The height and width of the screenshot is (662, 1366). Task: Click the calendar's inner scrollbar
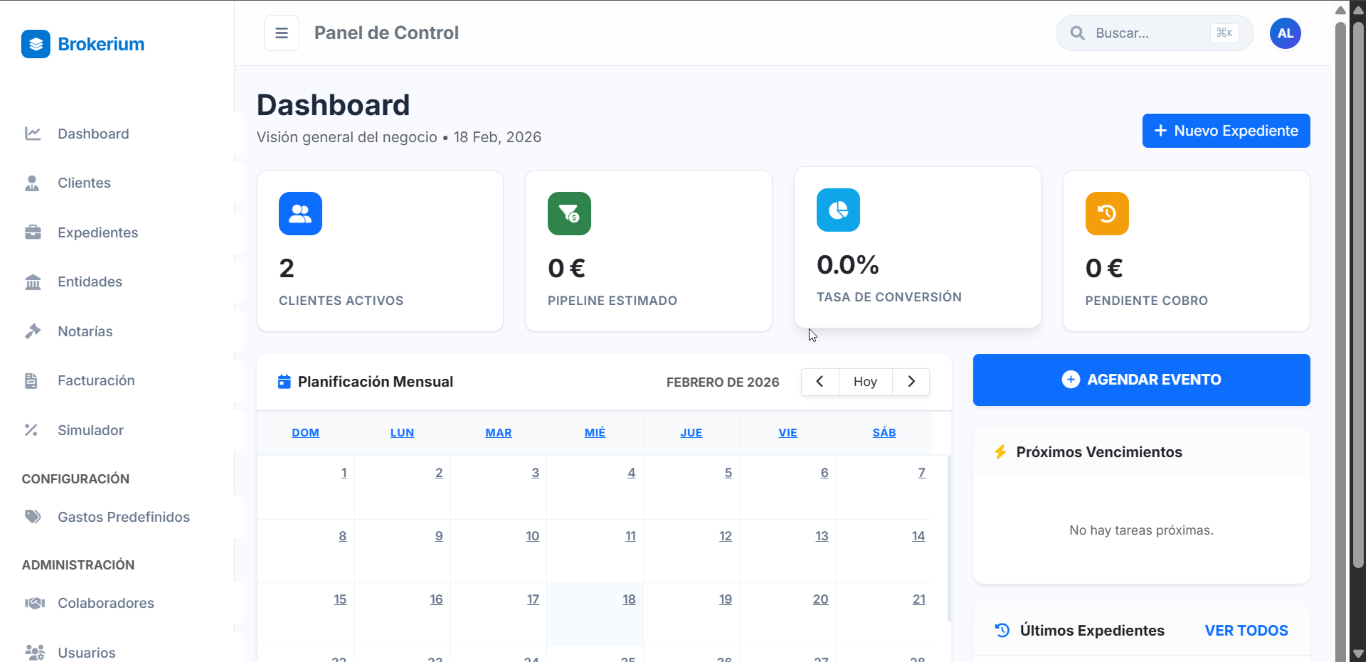coord(948,537)
